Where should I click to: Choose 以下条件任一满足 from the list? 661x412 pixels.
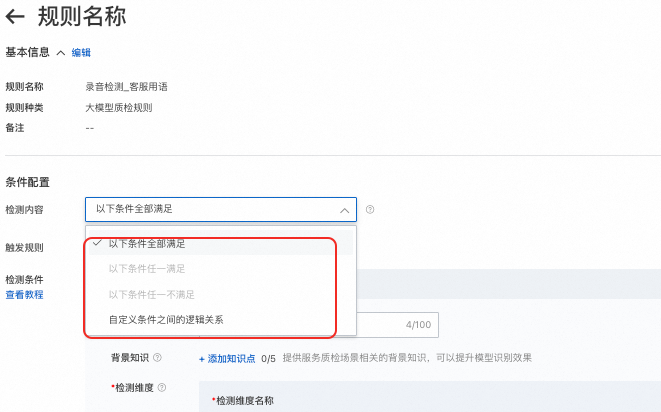147,269
